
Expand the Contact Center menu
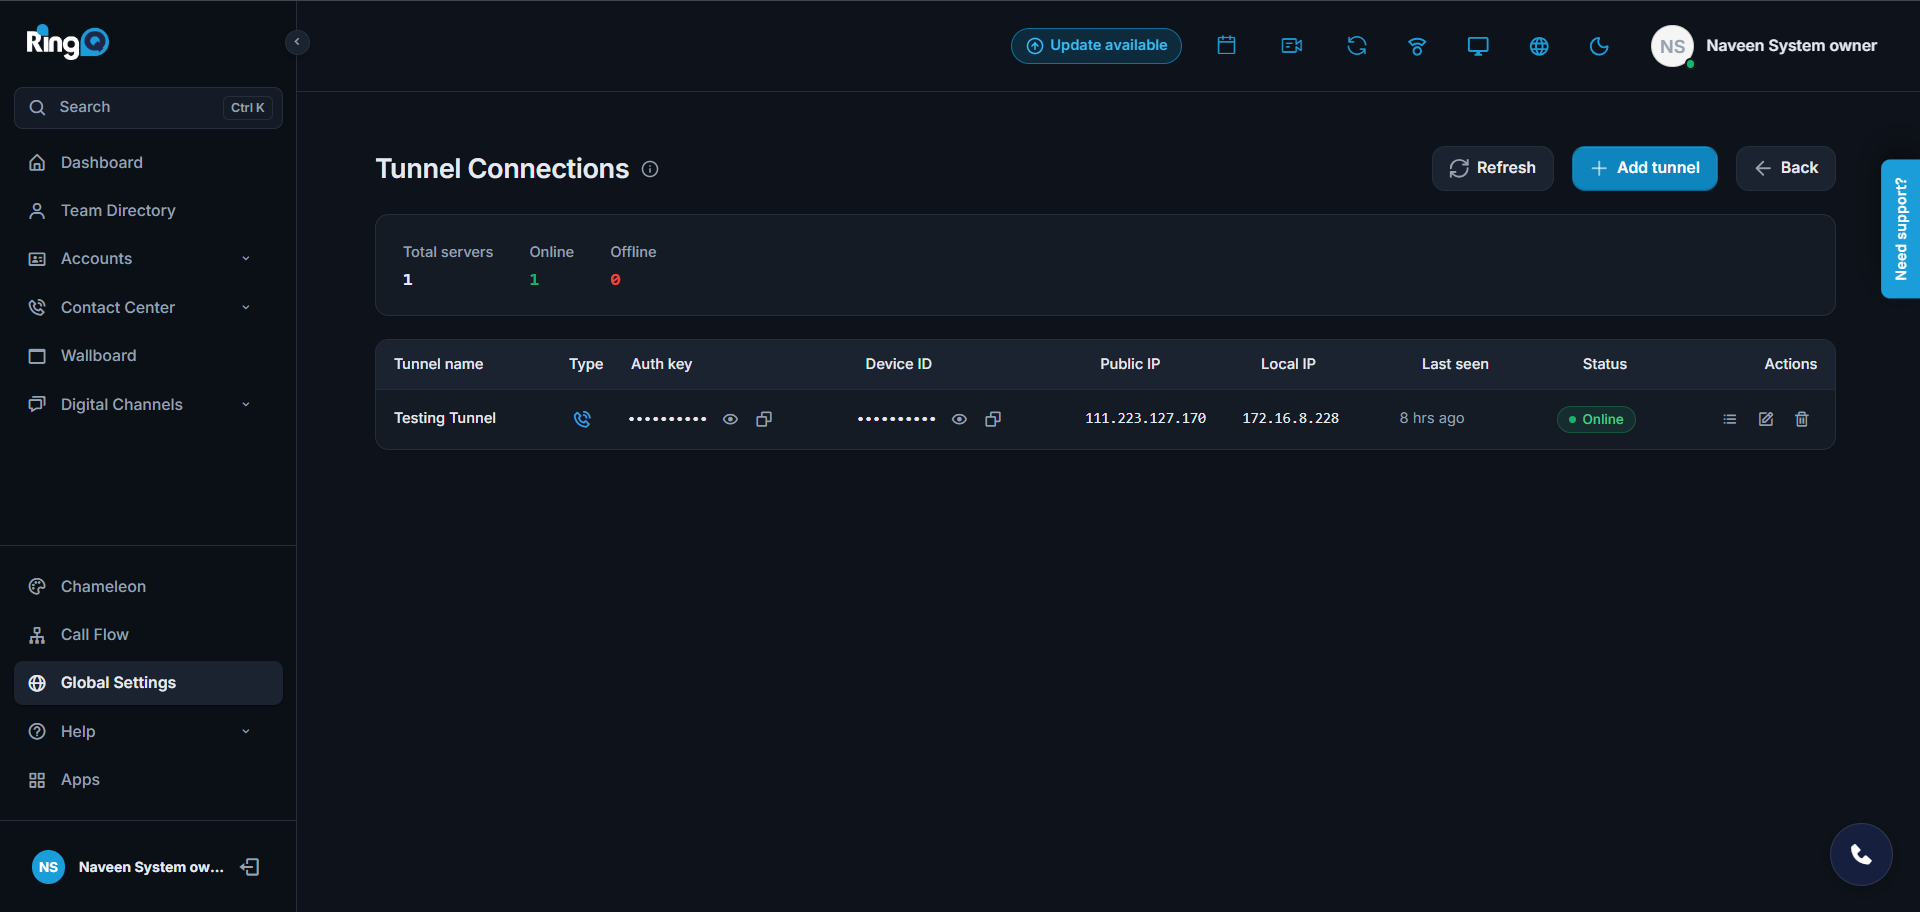[148, 307]
